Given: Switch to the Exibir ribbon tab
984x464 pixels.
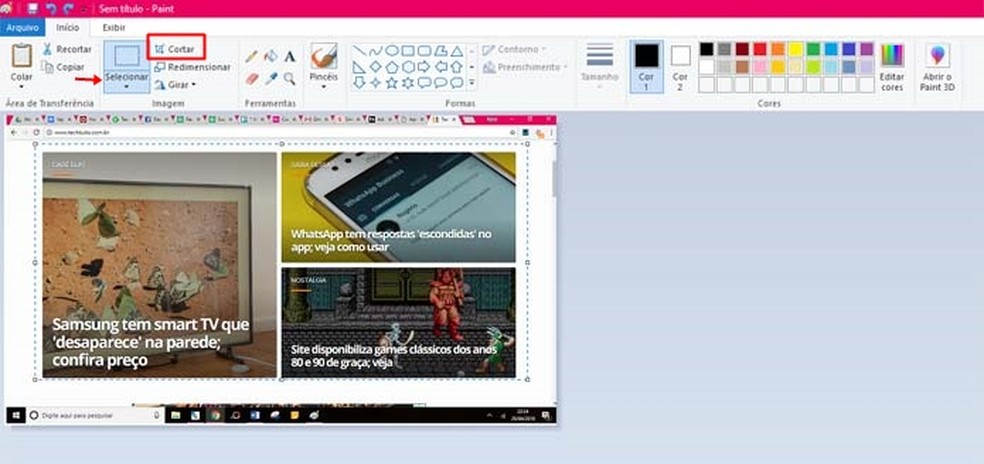Looking at the screenshot, I should click(x=114, y=28).
